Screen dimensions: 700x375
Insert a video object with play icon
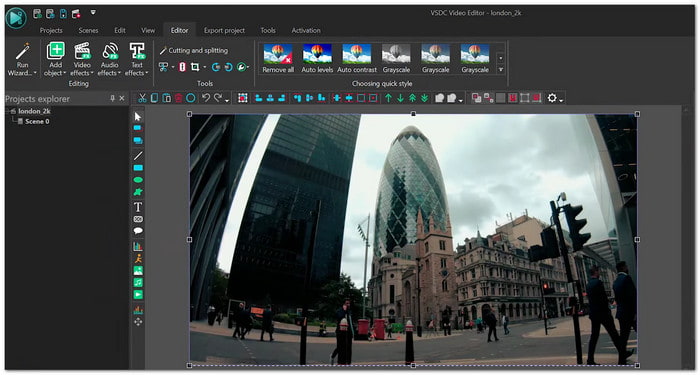[x=138, y=295]
